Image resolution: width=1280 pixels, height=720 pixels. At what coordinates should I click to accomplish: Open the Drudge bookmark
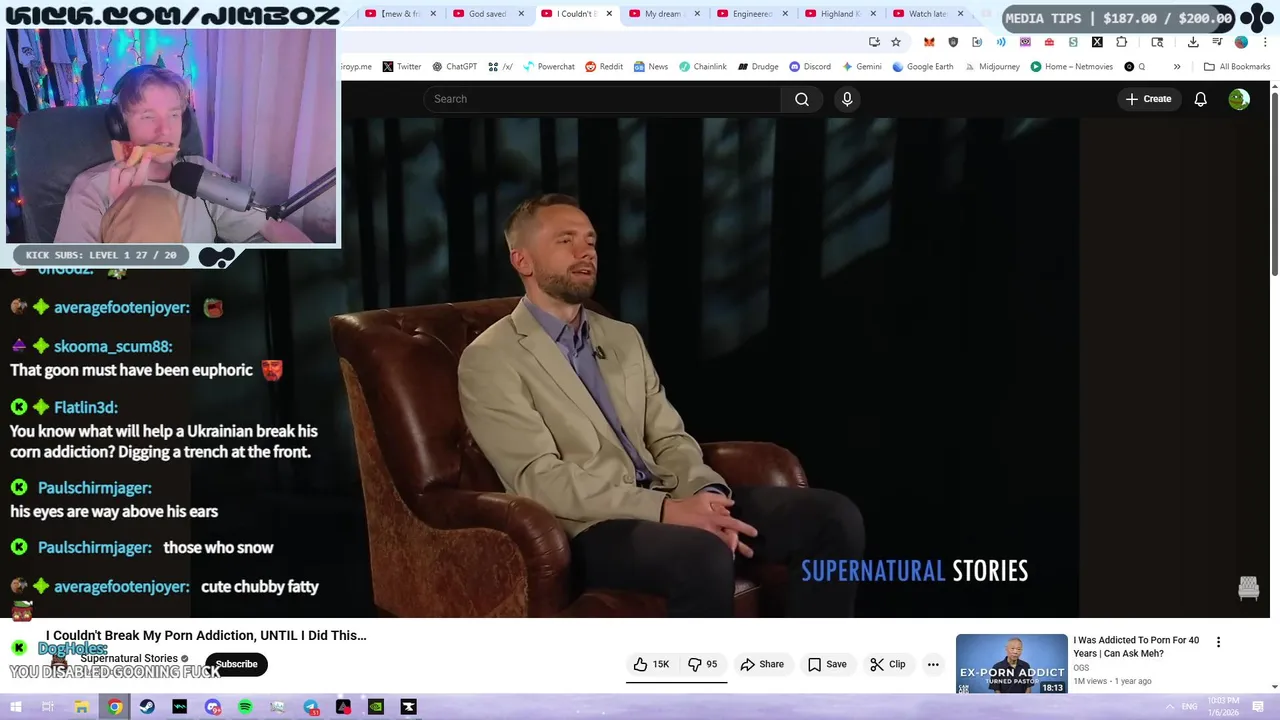(x=758, y=67)
